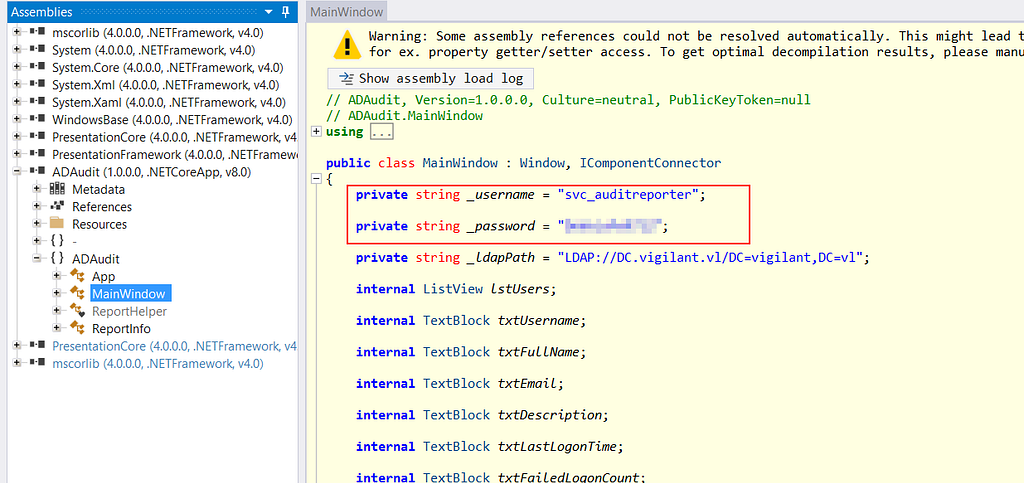
Task: Click the ADAudit.MainWindow comment line
Action: tap(404, 116)
